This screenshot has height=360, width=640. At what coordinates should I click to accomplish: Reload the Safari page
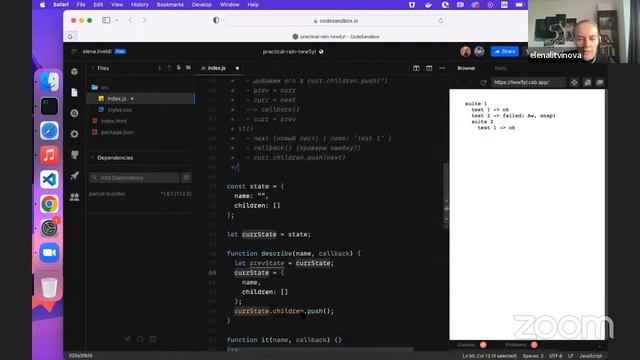click(440, 20)
